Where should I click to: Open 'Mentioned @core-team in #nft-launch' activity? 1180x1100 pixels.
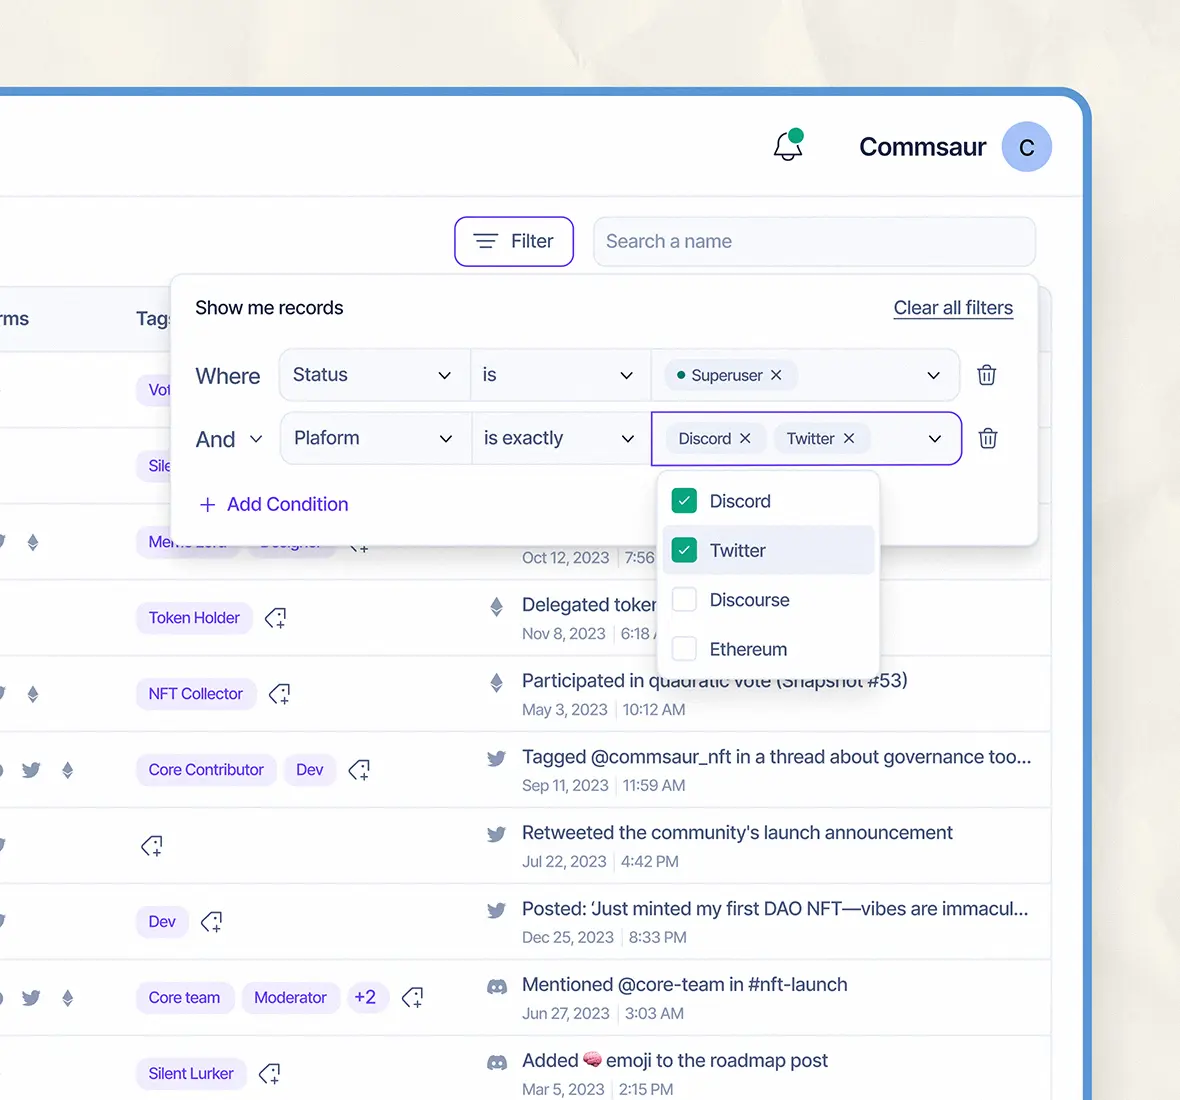(684, 985)
